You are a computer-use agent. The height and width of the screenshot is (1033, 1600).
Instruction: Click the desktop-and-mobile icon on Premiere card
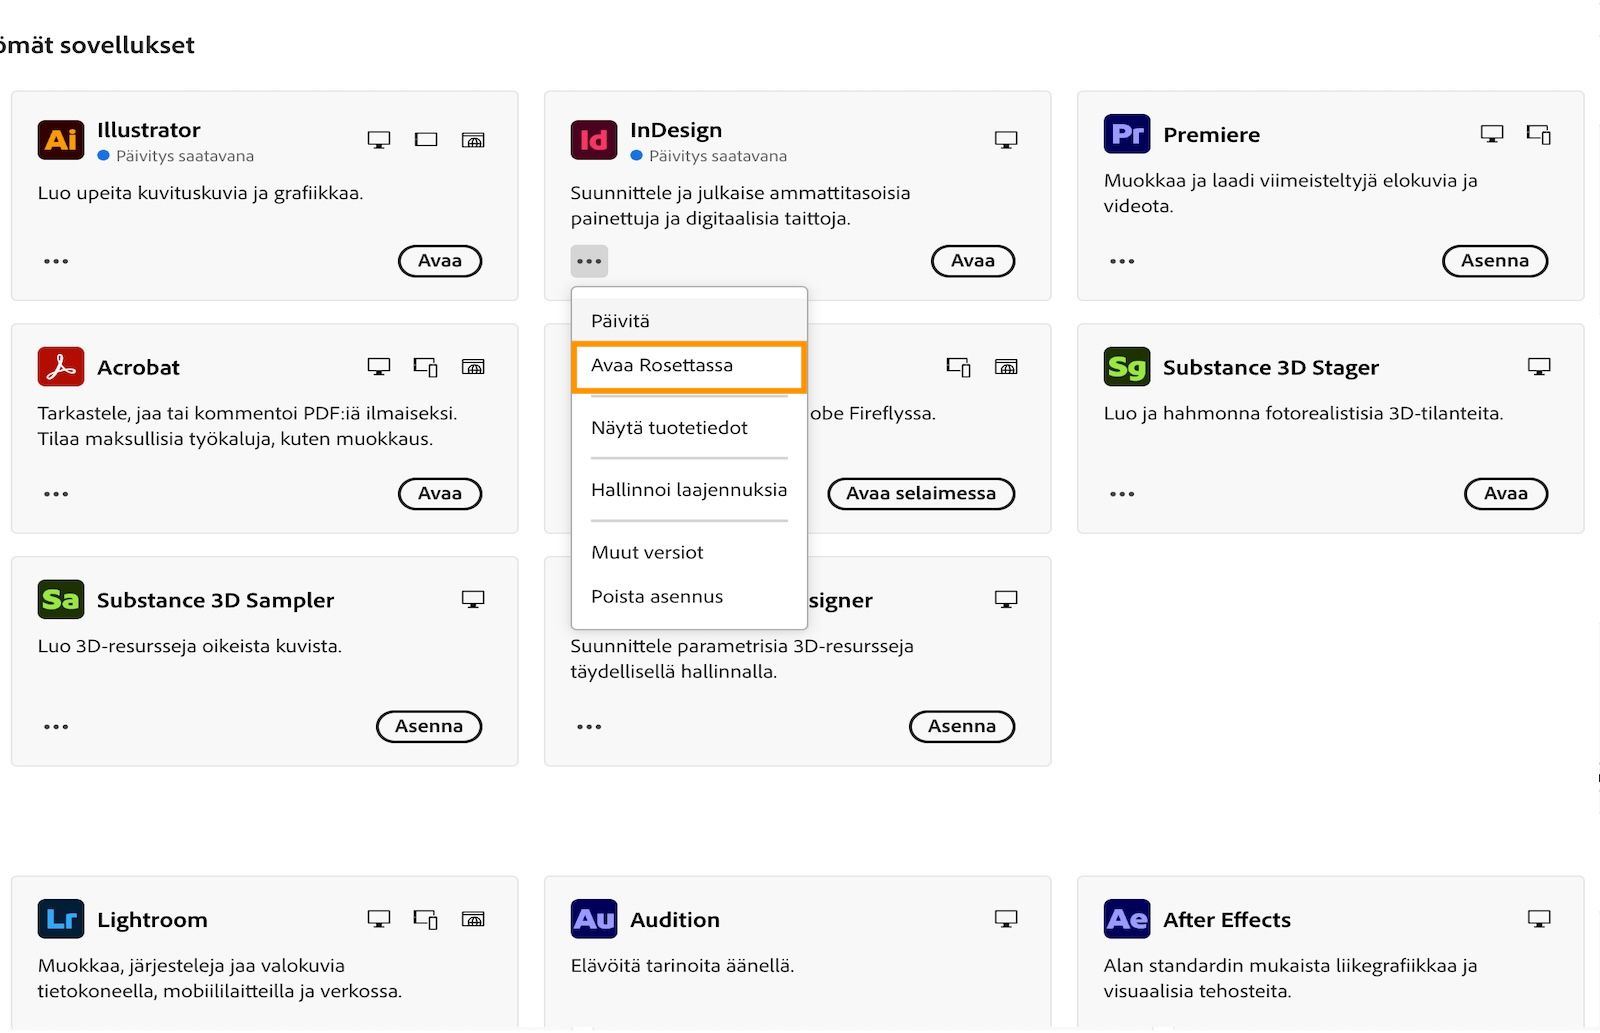[1539, 134]
